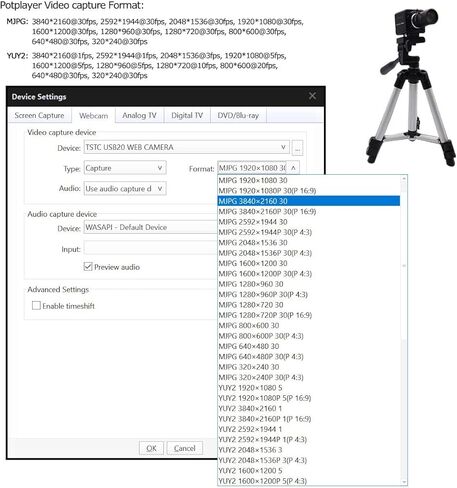Image resolution: width=457 pixels, height=488 pixels.
Task: Select YUY2 1600×1200P 5(P 4:3)
Action: [x=309, y=481]
